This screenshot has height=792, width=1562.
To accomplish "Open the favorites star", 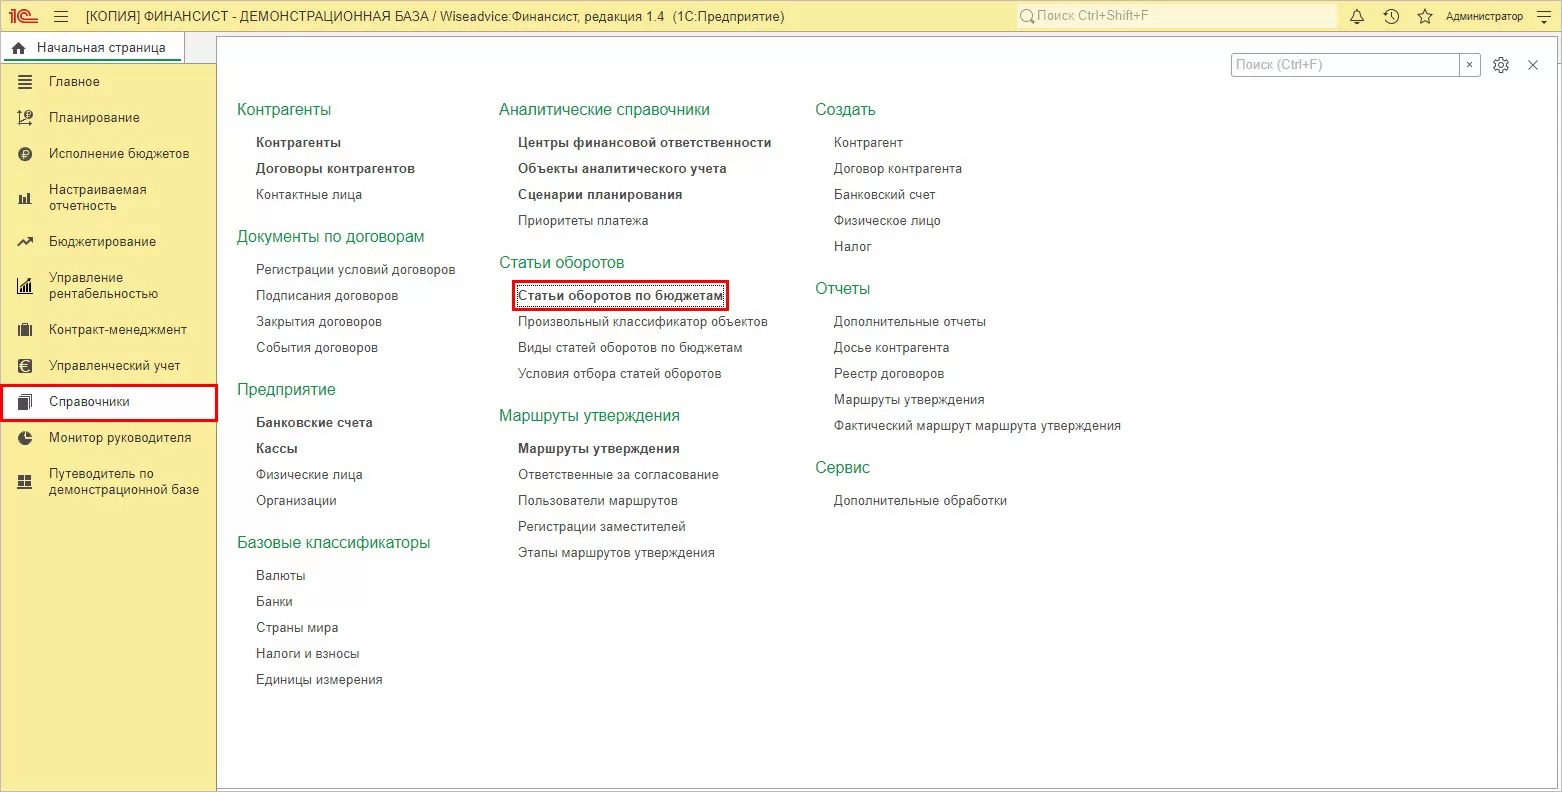I will tap(1425, 16).
